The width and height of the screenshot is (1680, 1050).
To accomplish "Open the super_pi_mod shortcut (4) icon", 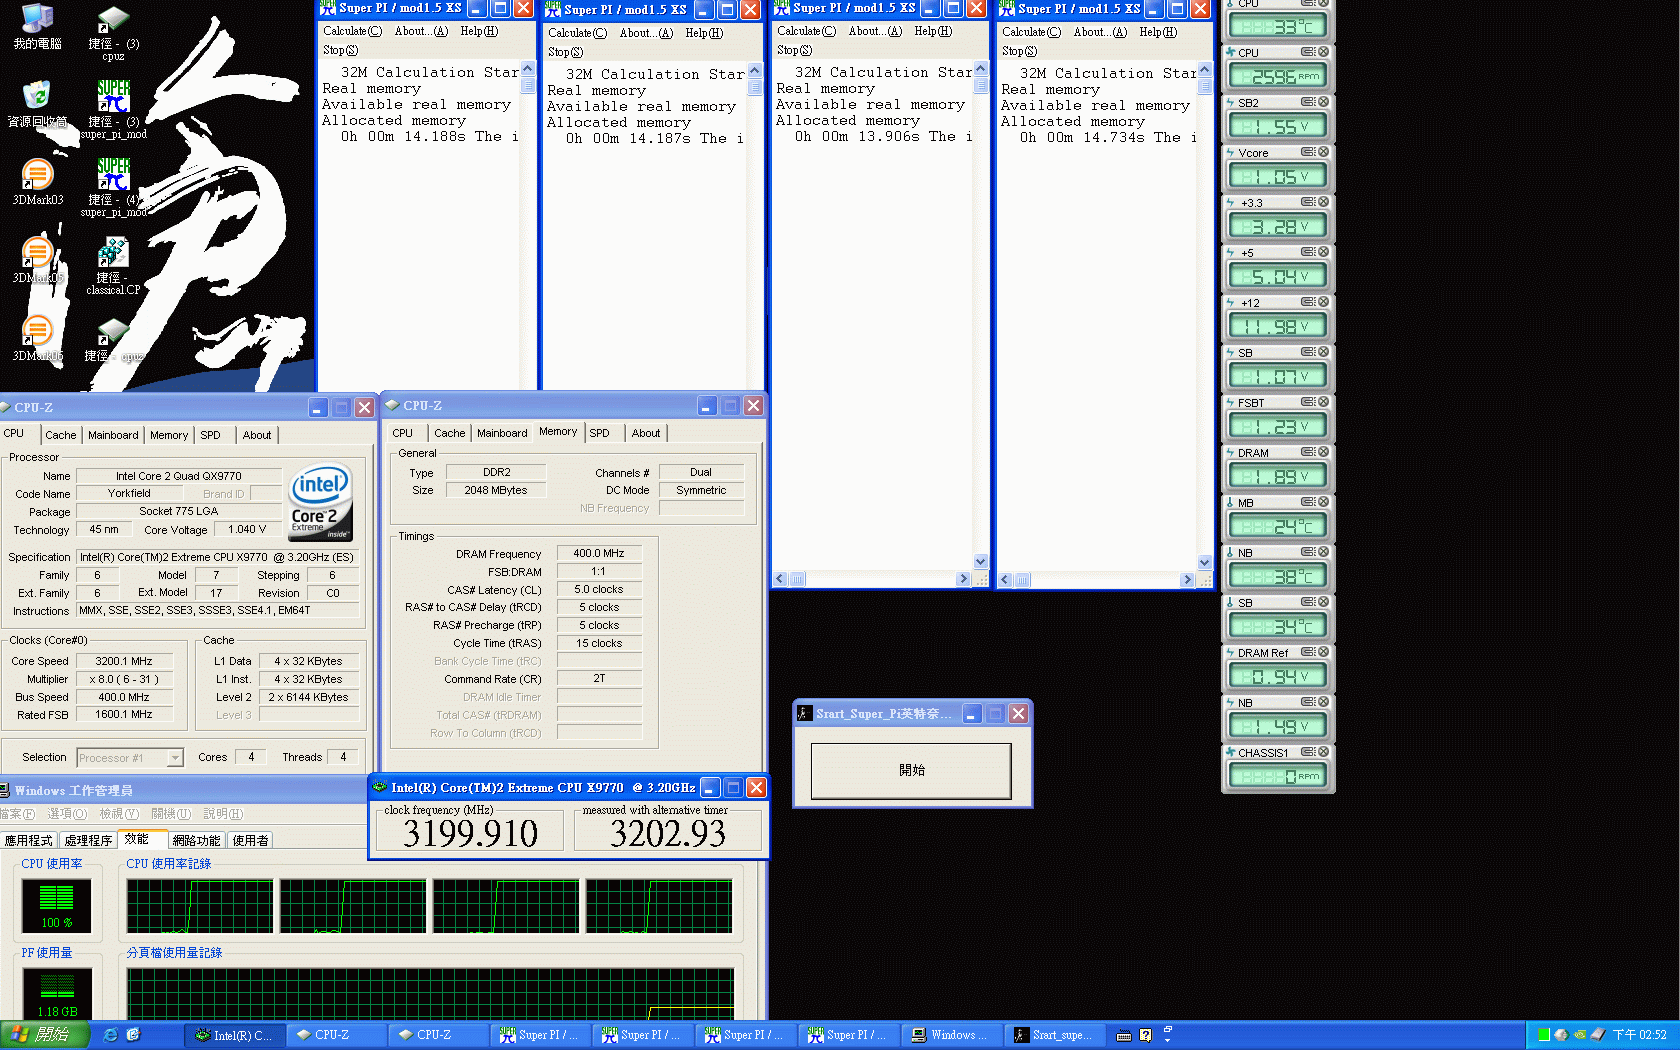I will (x=113, y=189).
